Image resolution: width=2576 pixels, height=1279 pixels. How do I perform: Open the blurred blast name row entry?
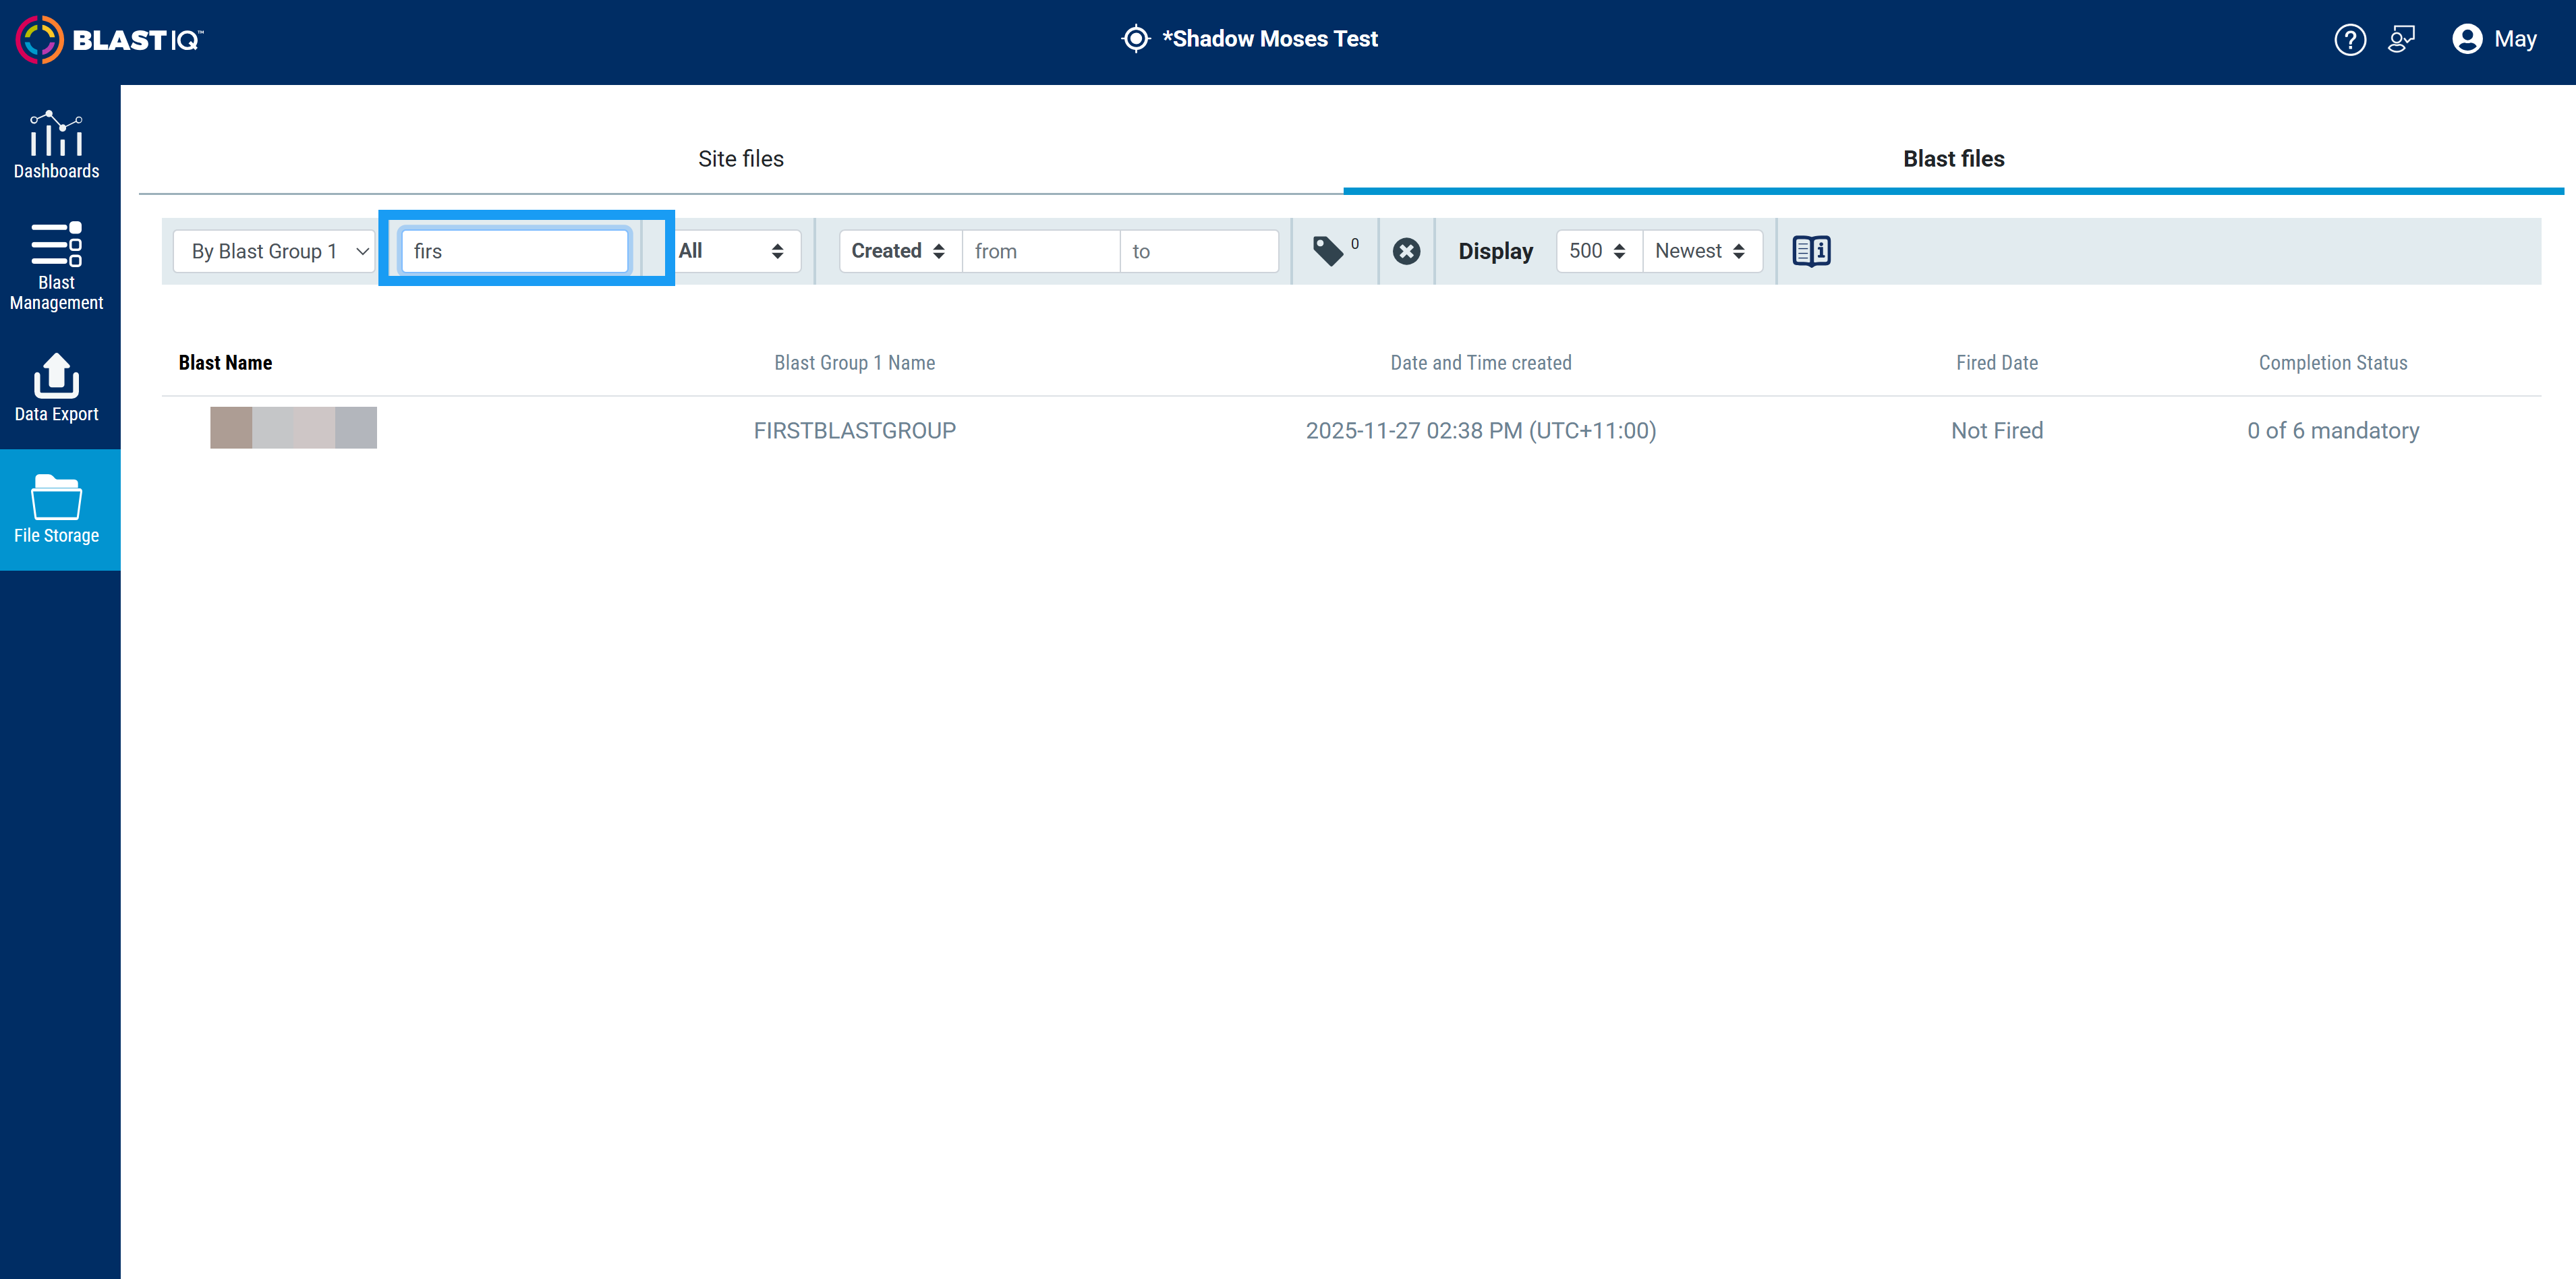point(293,428)
